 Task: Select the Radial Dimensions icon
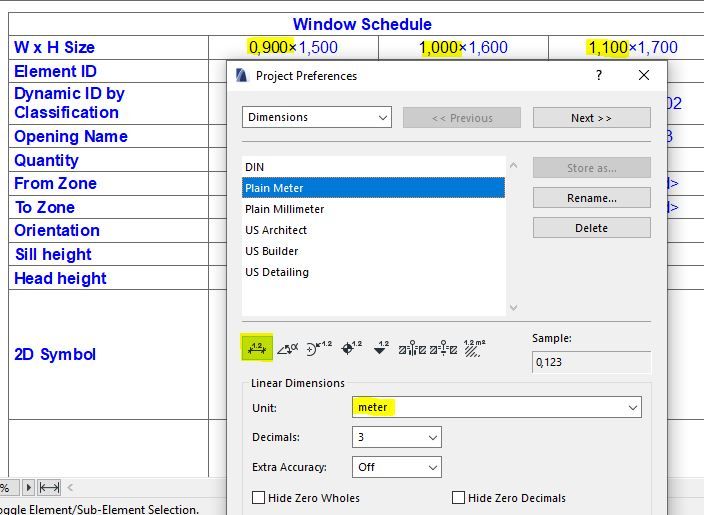(319, 348)
